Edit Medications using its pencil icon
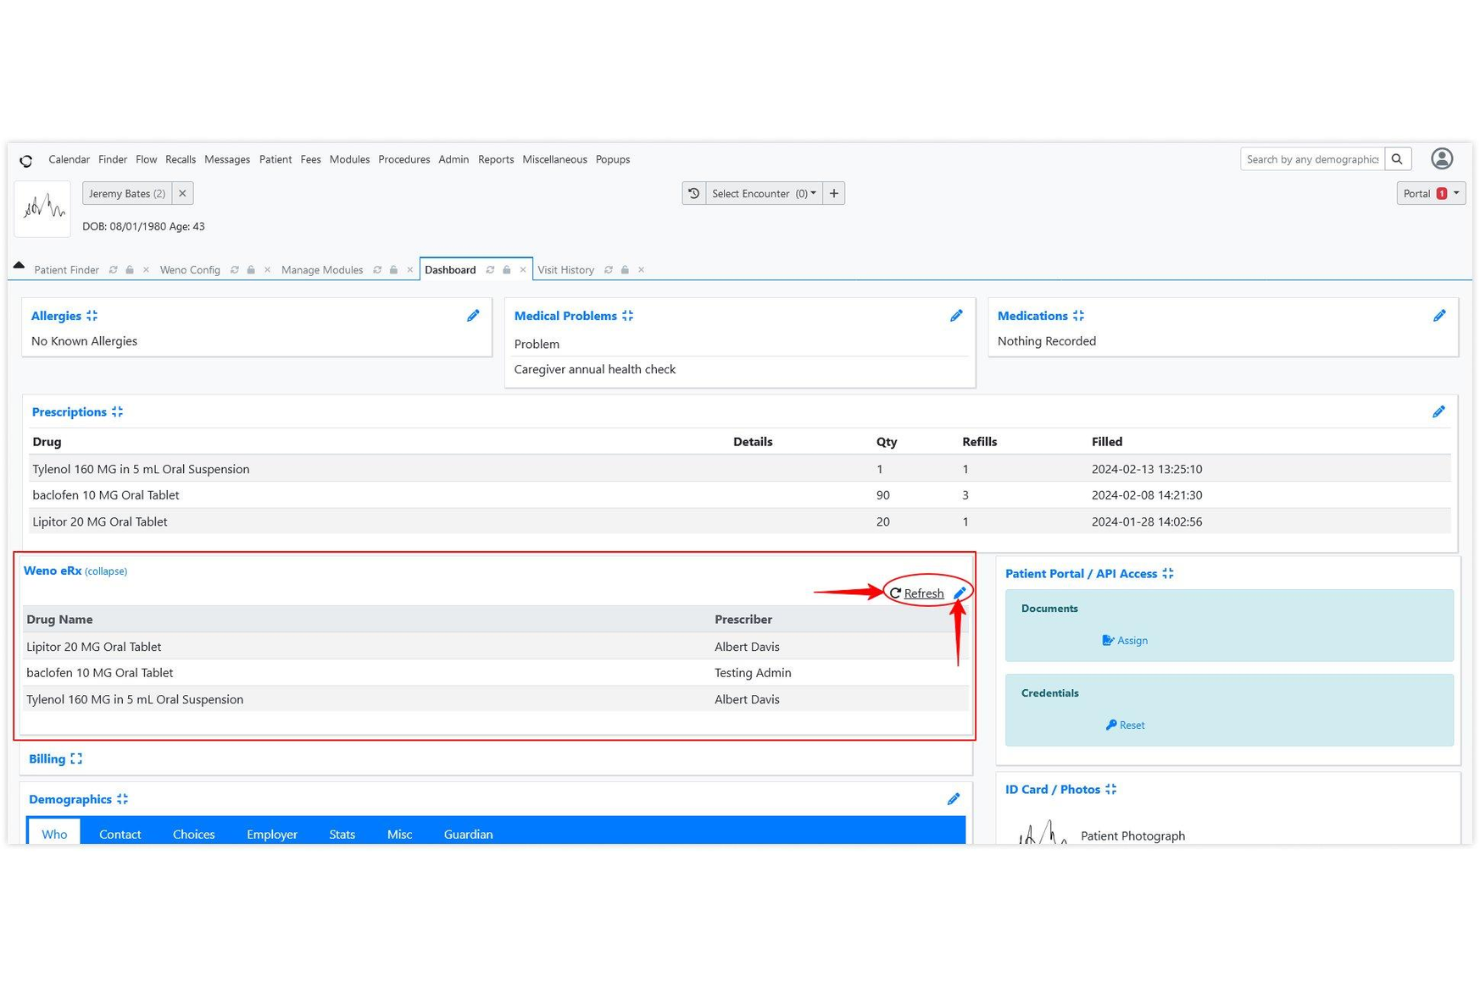Screen dimensions: 1480x987 [1440, 315]
